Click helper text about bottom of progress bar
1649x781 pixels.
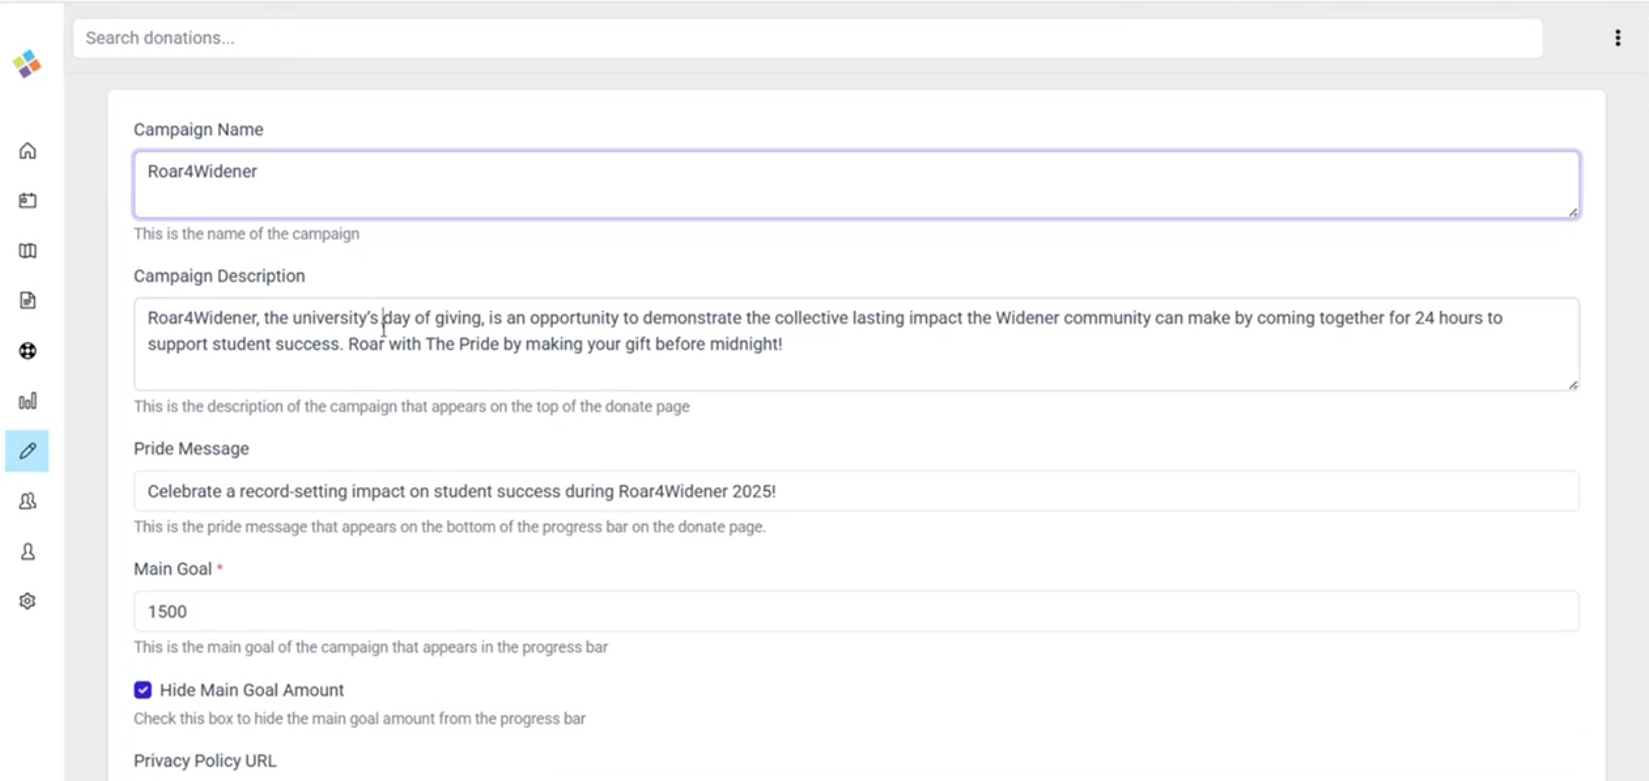pos(450,527)
